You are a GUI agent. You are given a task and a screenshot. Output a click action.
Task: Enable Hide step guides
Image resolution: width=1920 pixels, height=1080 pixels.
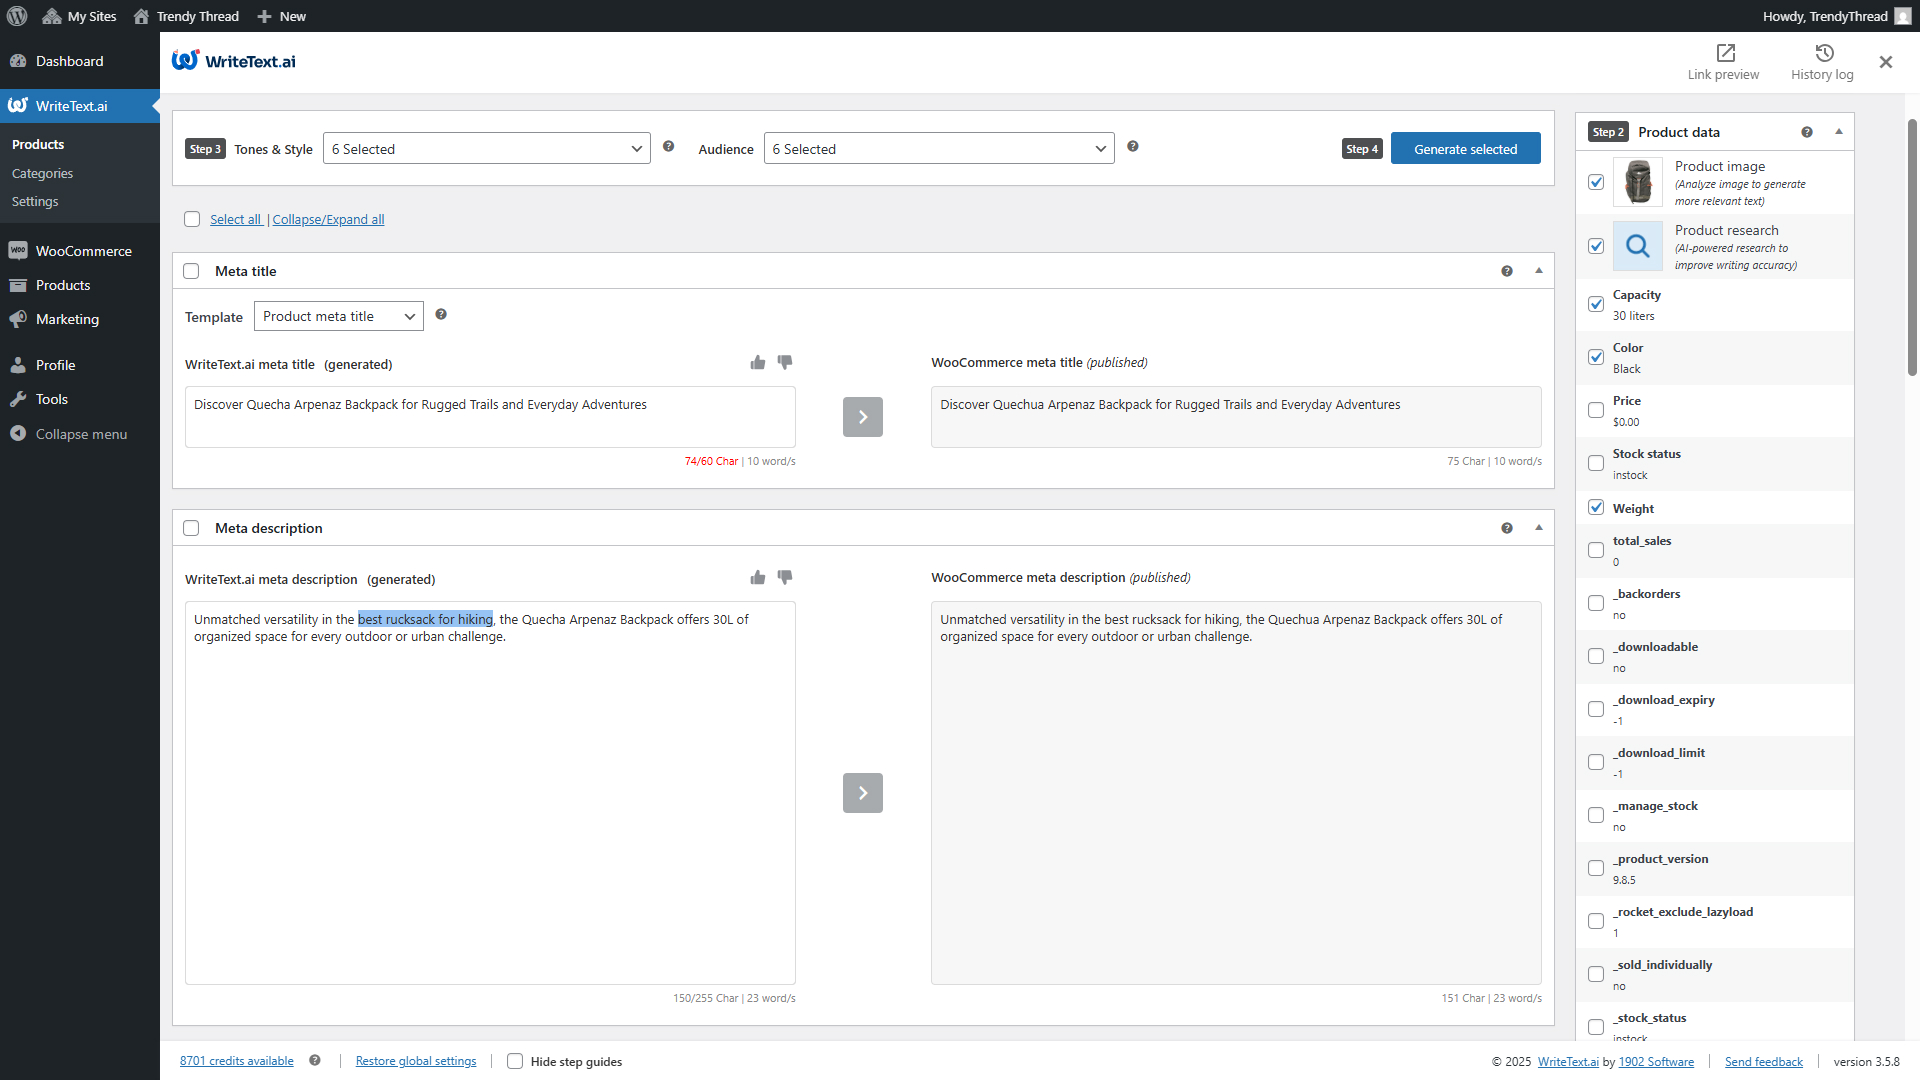coord(515,1061)
